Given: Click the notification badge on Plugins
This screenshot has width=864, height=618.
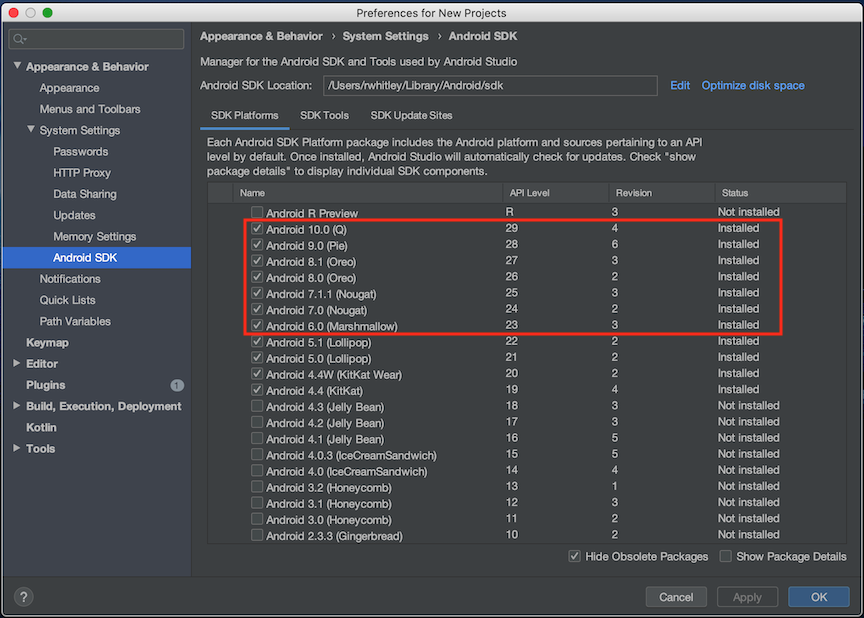Looking at the screenshot, I should tap(177, 384).
